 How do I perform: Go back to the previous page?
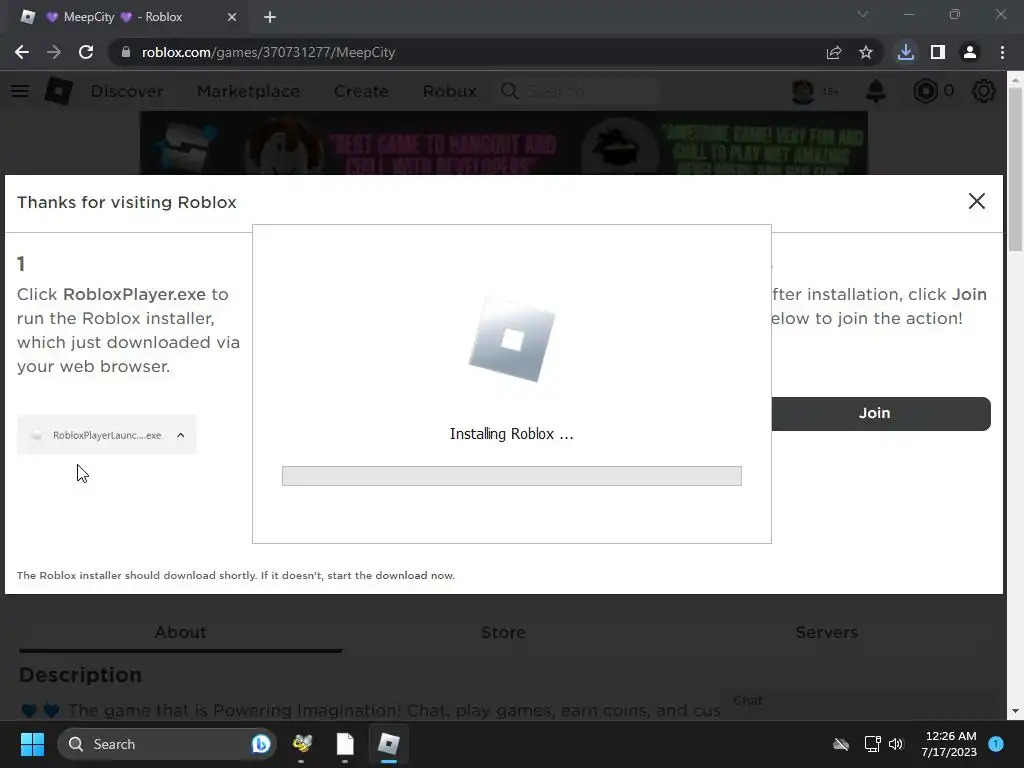[22, 52]
